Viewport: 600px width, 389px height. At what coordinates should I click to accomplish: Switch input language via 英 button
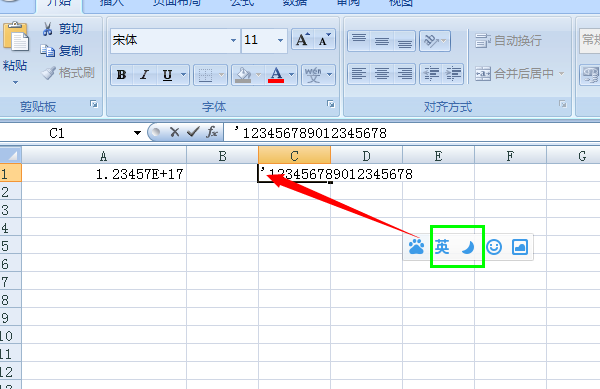(442, 247)
